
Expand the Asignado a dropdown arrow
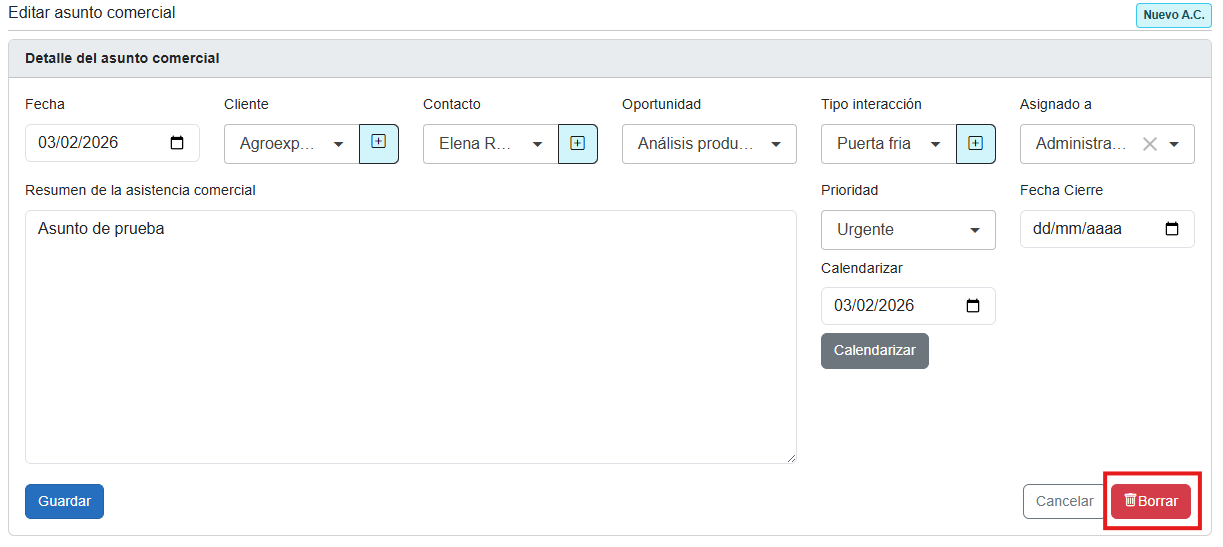[1174, 144]
